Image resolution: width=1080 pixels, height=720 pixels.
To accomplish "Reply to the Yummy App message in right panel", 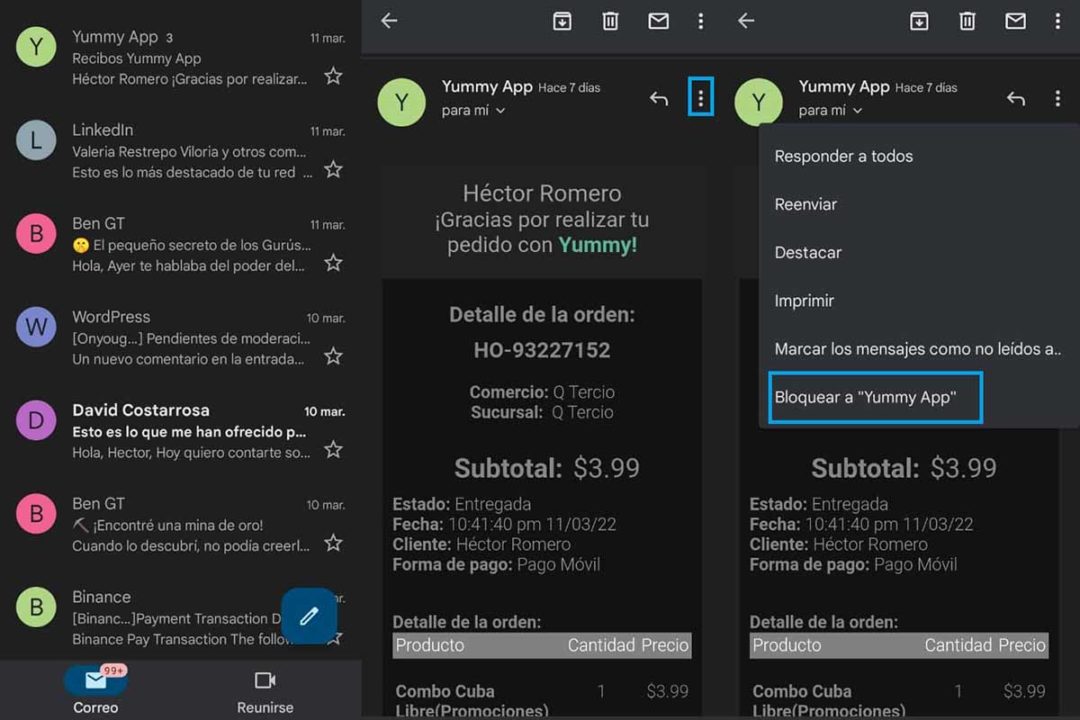I will coord(1016,99).
